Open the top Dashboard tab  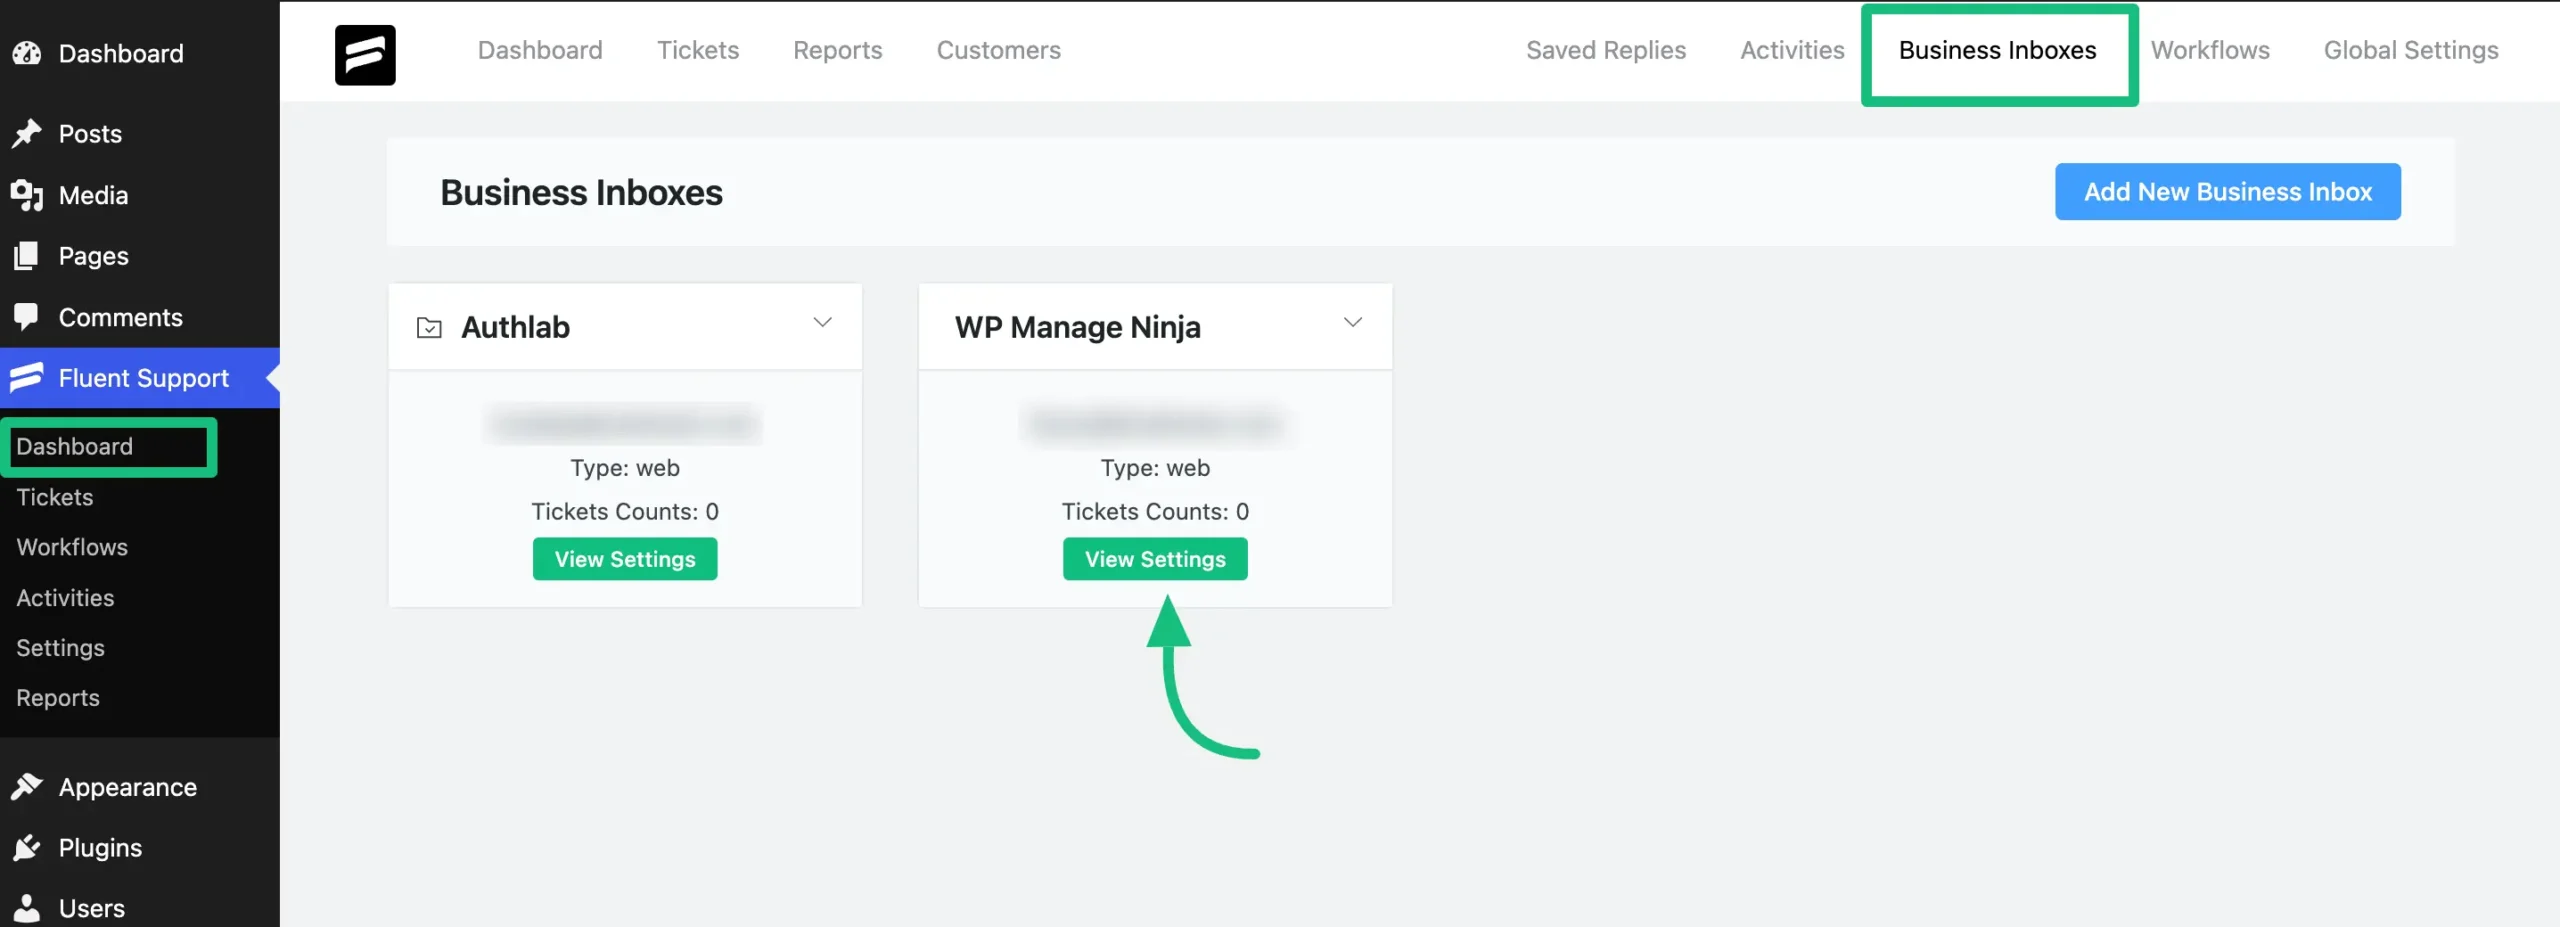(x=540, y=50)
